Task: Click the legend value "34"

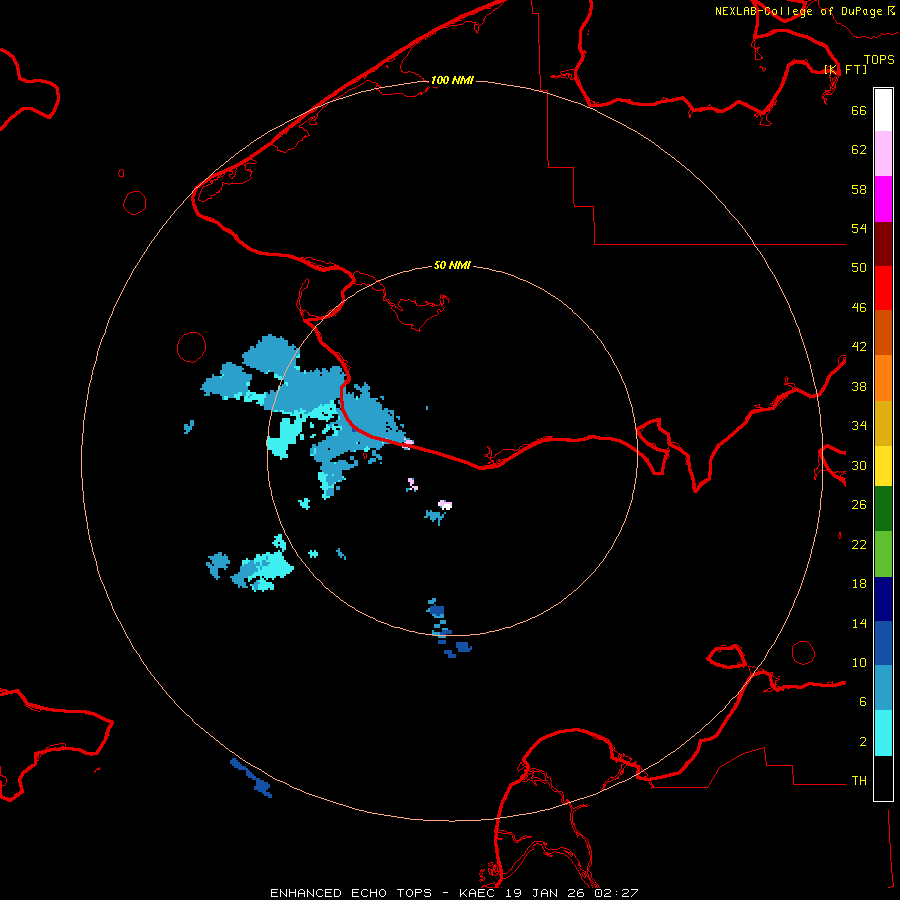Action: point(859,426)
